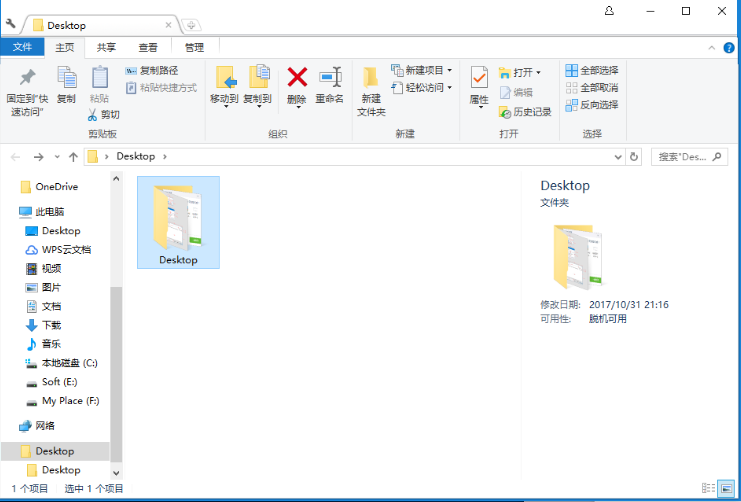The width and height of the screenshot is (741, 502).
Task: Open the 文件 menu
Action: point(22,47)
